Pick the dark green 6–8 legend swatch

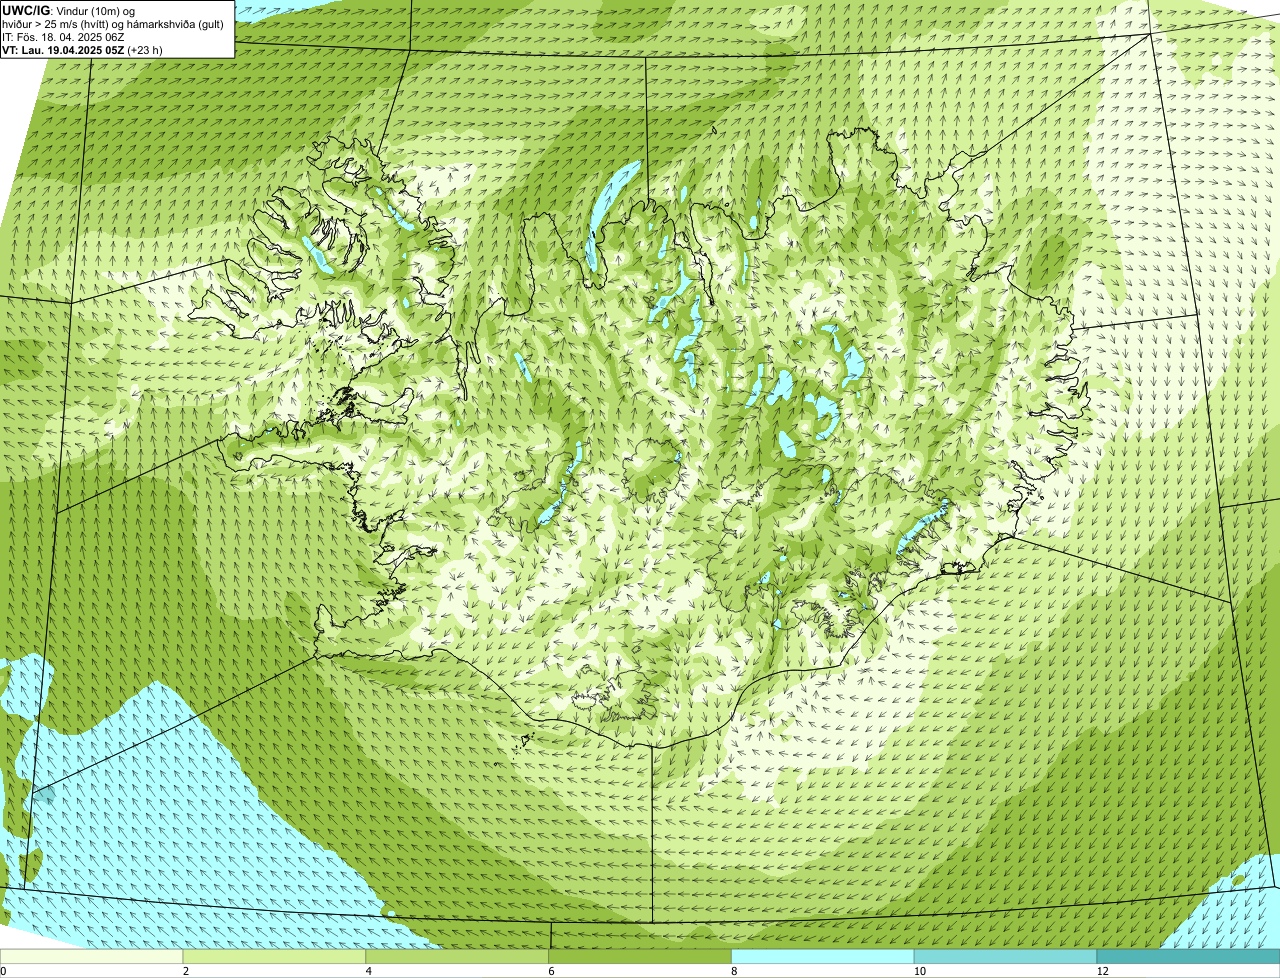point(640,956)
